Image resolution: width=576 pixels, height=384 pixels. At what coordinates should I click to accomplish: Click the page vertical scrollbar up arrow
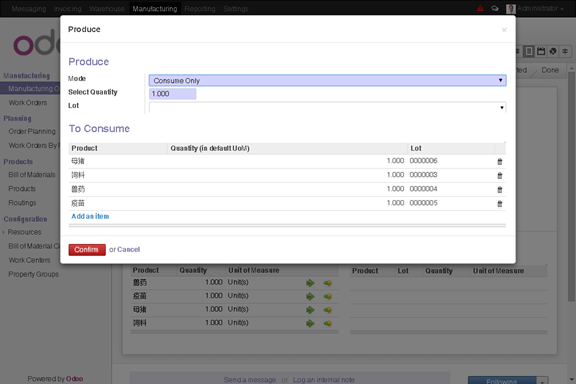point(571,69)
